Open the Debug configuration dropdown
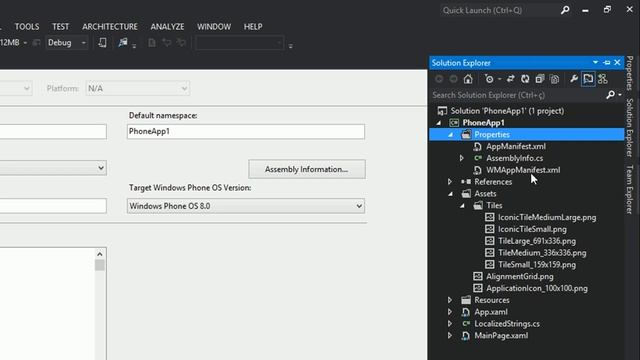The image size is (640, 360). pos(67,42)
